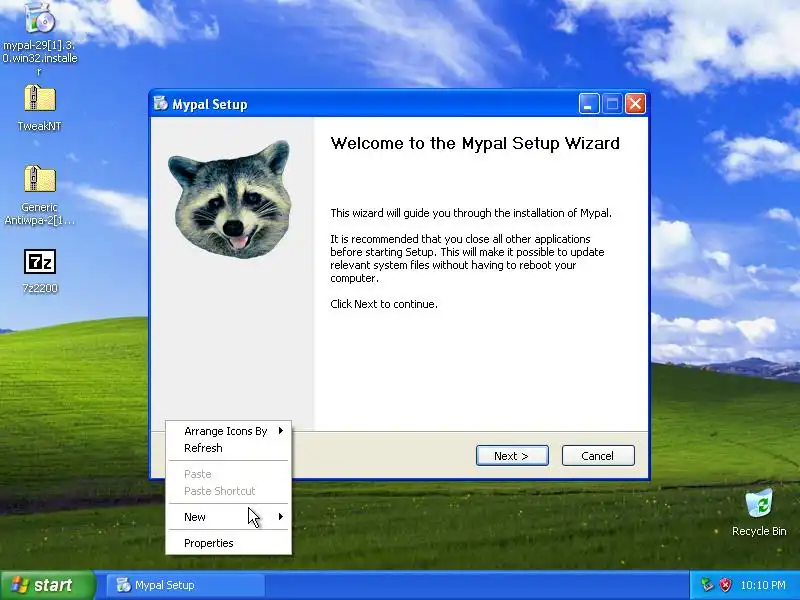Open the Start menu
Screen dimensions: 800x600
(x=47, y=585)
